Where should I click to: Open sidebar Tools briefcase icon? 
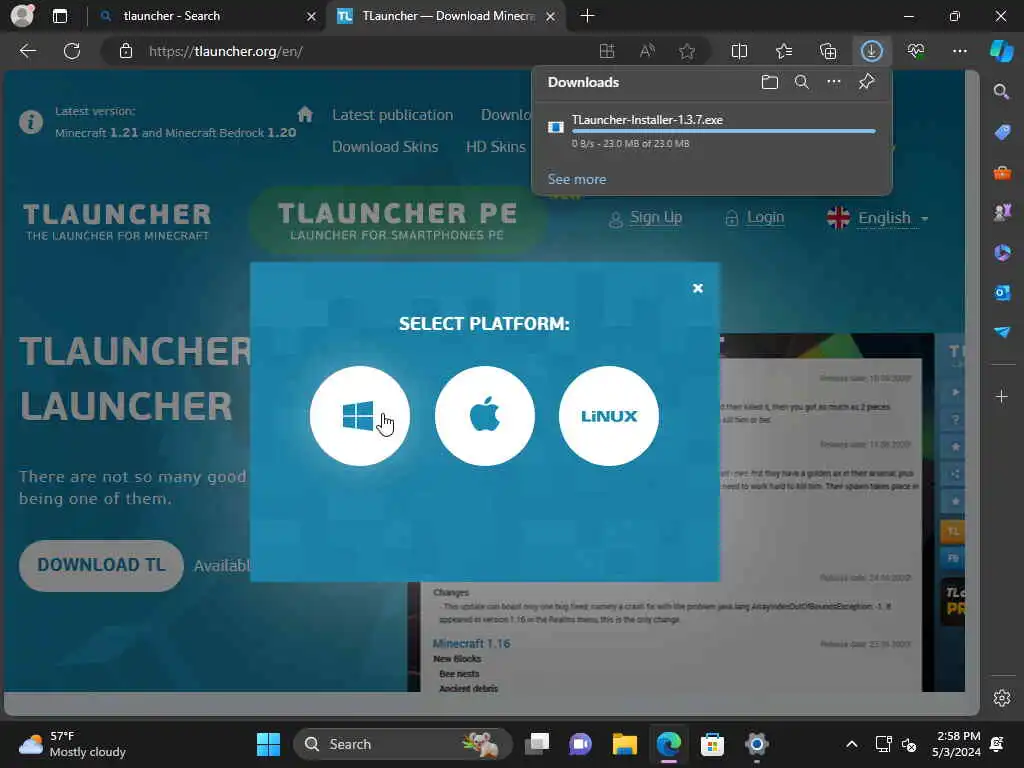[x=1002, y=172]
